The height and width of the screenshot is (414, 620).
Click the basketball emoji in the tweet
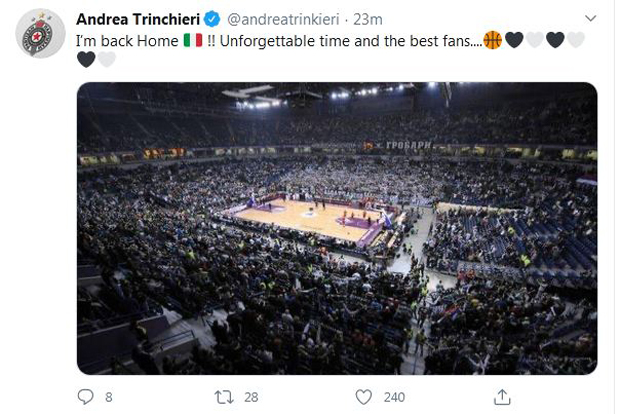492,40
